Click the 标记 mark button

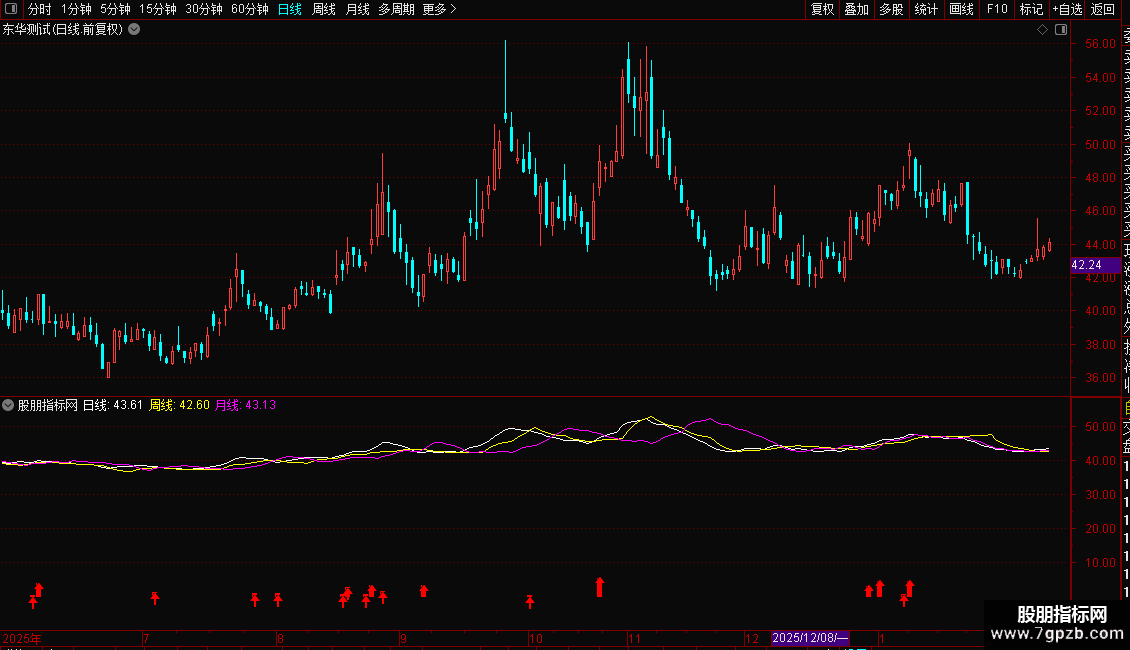pos(1031,9)
